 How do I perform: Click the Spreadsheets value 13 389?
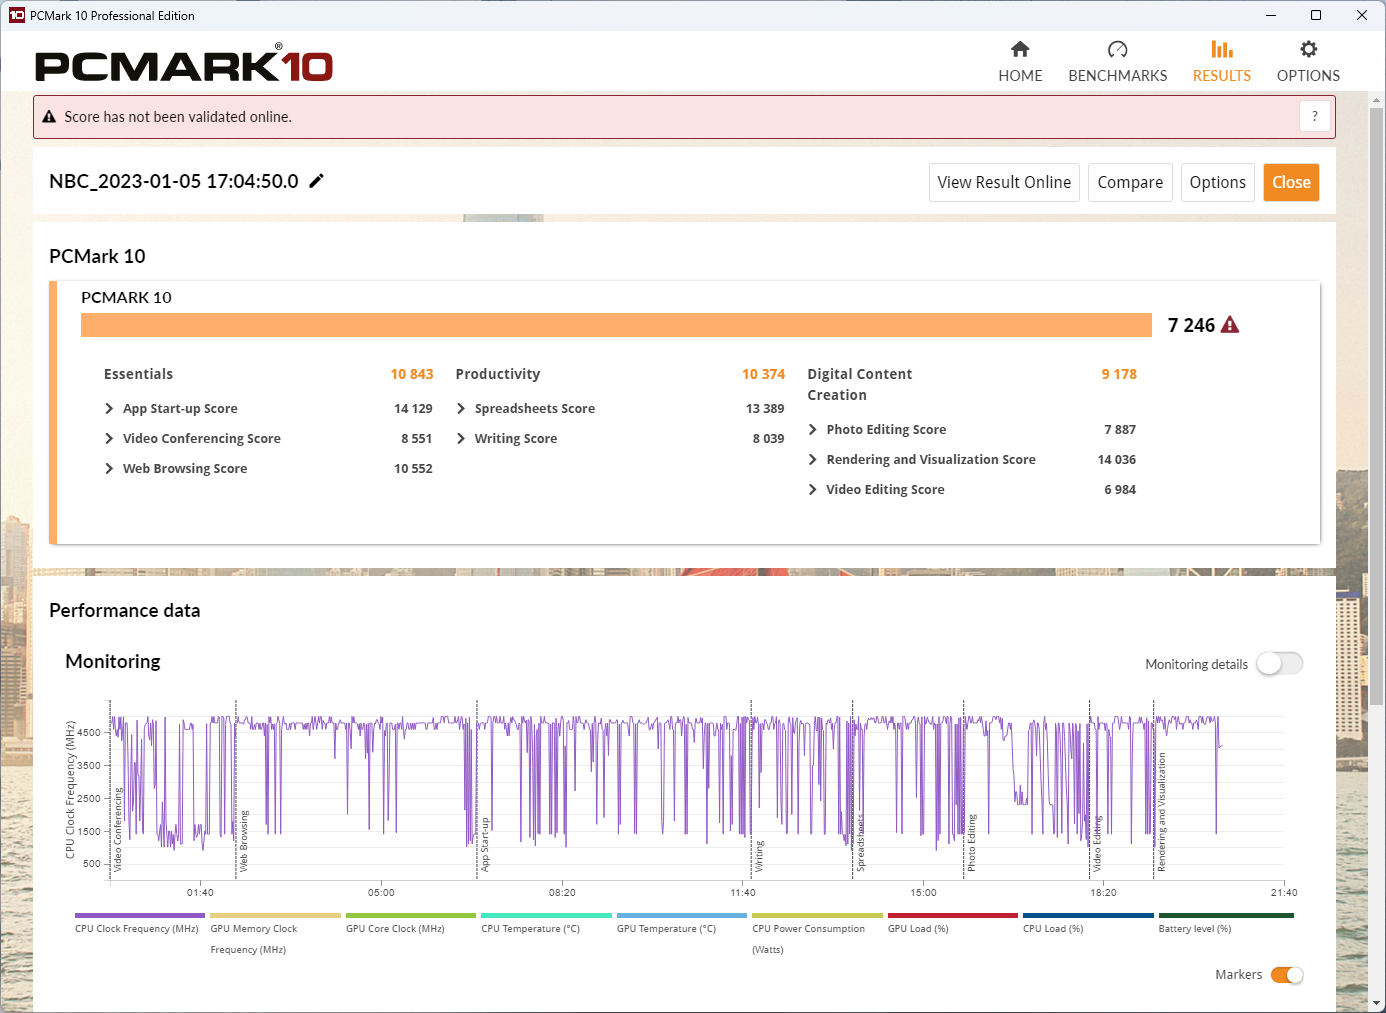[765, 409]
